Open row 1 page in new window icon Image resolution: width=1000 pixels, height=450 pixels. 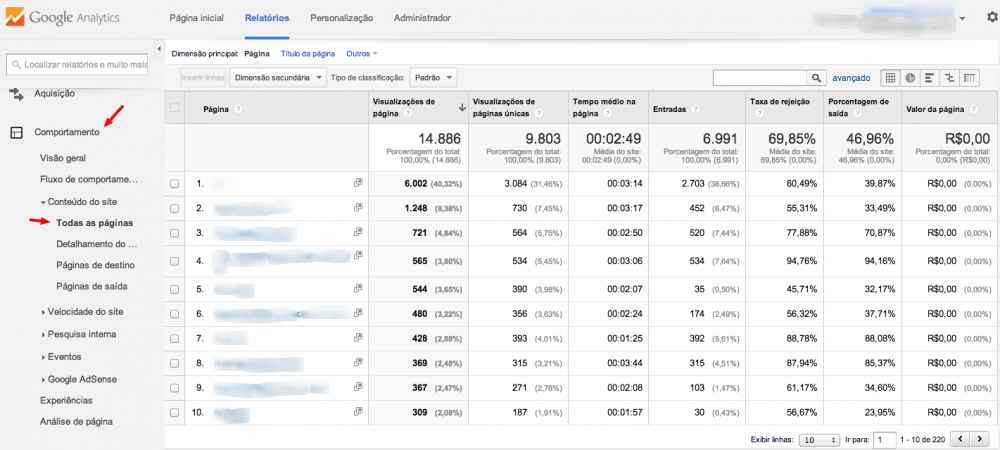pyautogui.click(x=357, y=183)
